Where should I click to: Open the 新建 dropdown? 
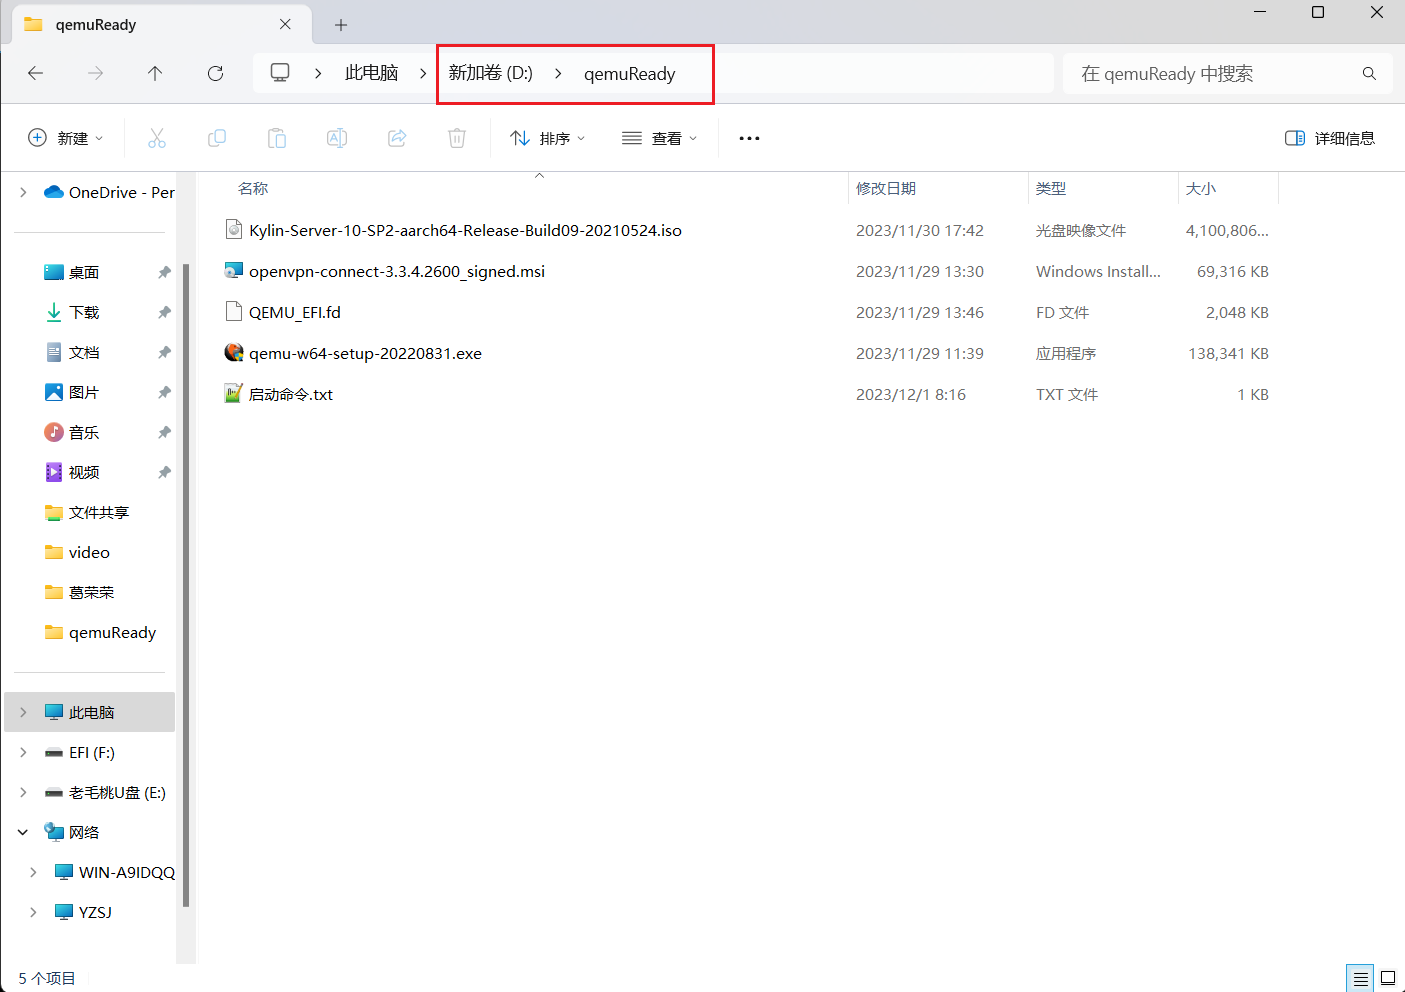pos(66,138)
